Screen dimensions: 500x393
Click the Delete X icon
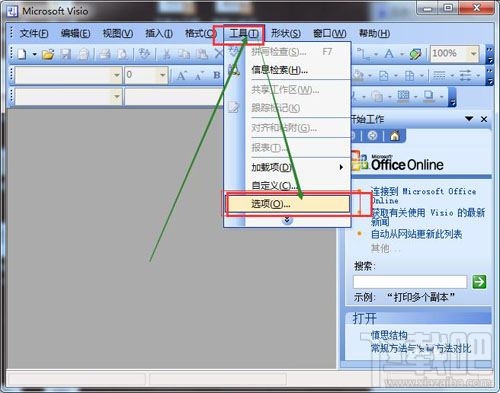[x=218, y=53]
